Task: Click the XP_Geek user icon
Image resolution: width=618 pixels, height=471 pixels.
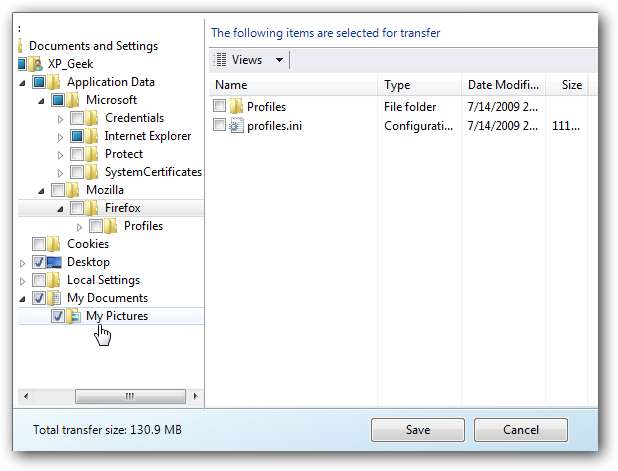Action: [x=35, y=64]
